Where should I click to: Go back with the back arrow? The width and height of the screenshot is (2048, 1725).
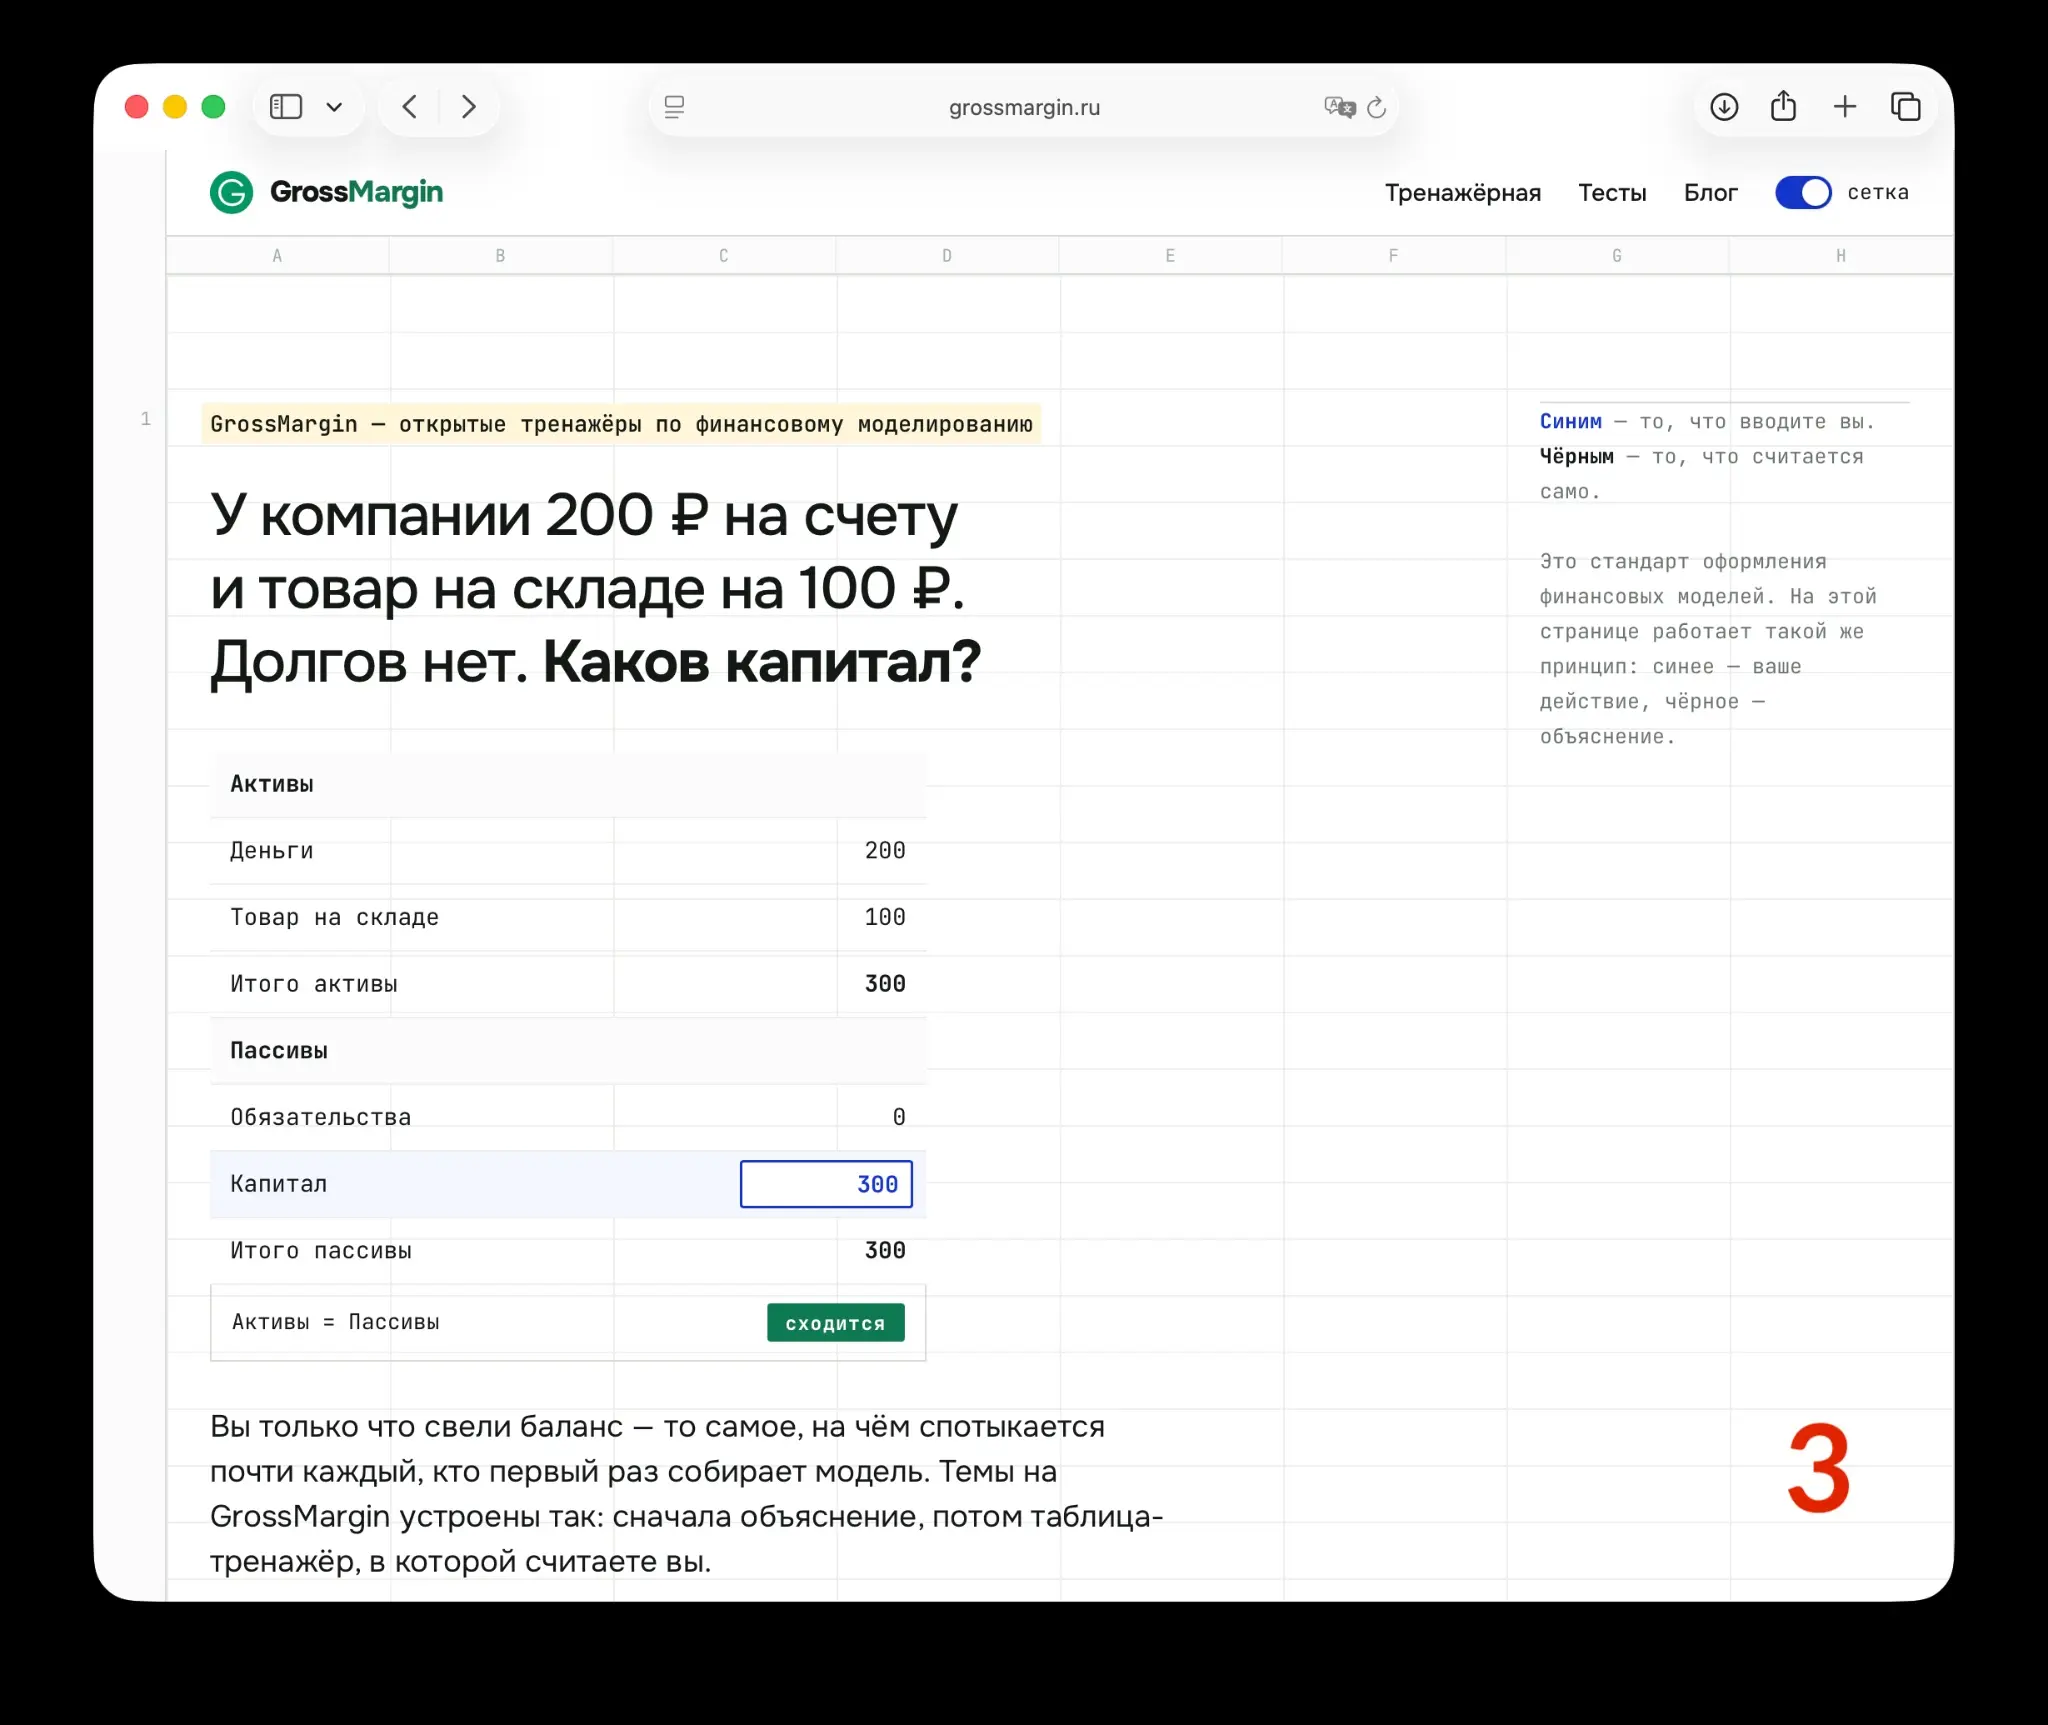coord(410,107)
